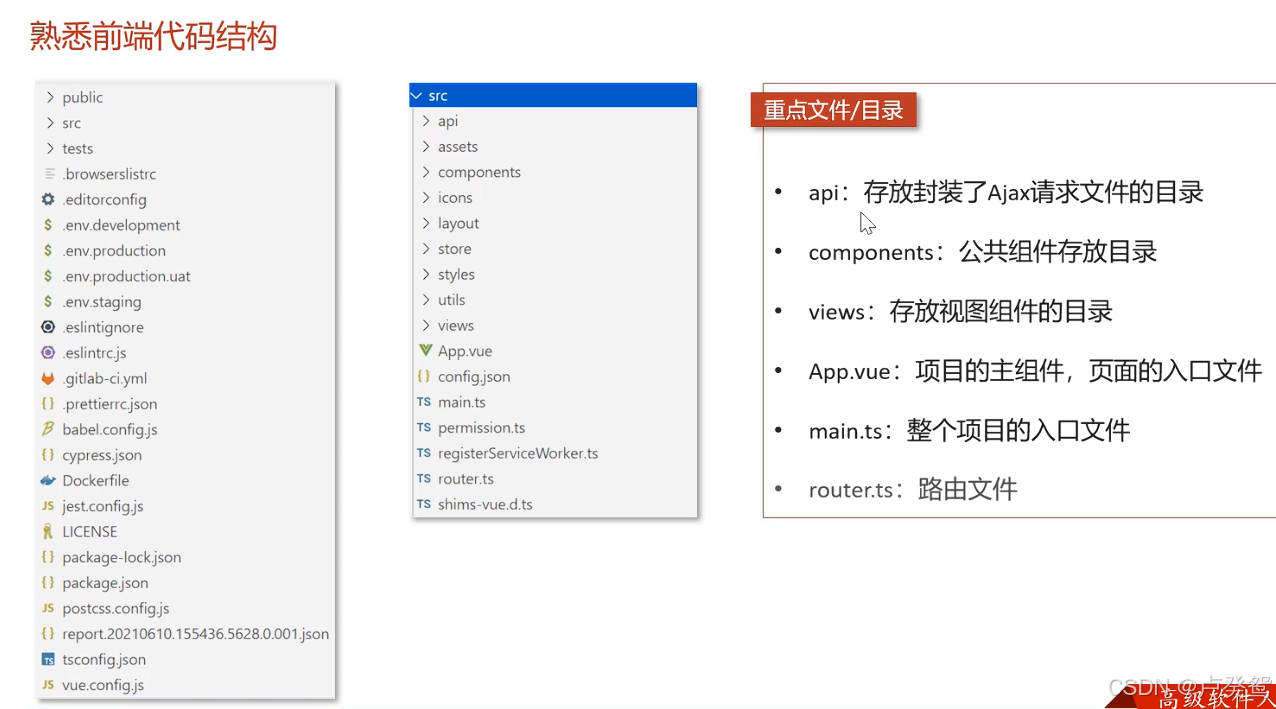Open the main.ts file name
This screenshot has height=709, width=1276.
(x=462, y=402)
